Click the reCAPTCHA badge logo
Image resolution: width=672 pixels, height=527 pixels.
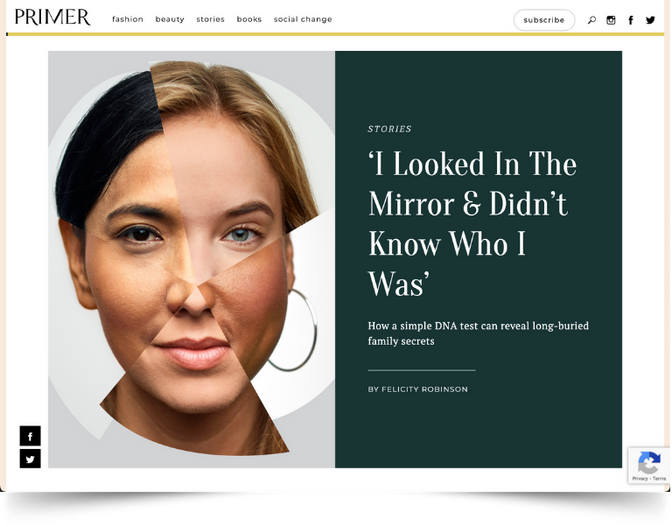[649, 462]
